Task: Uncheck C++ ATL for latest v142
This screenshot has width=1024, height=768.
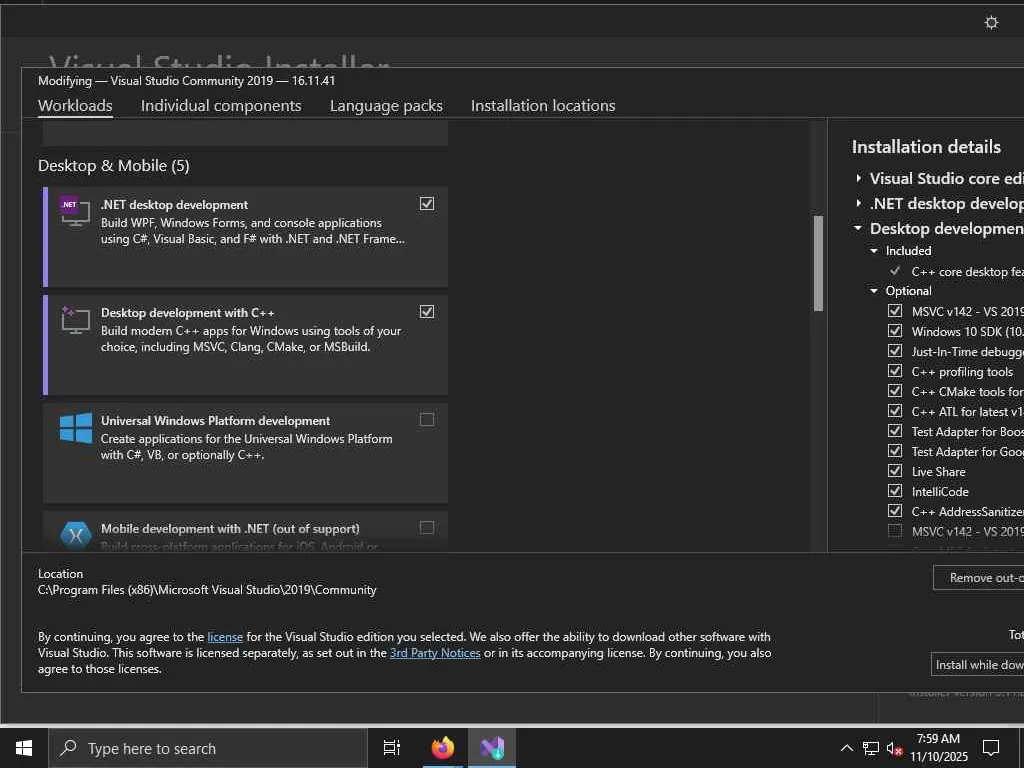Action: click(895, 411)
